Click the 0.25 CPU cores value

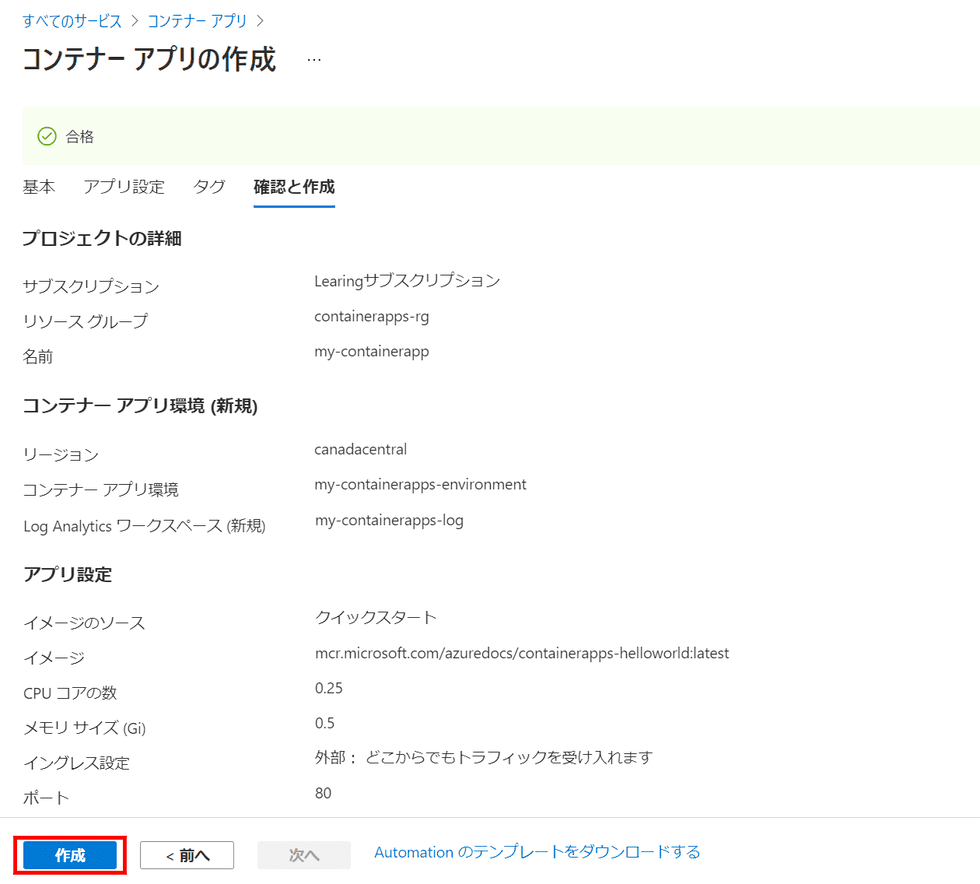tap(329, 688)
